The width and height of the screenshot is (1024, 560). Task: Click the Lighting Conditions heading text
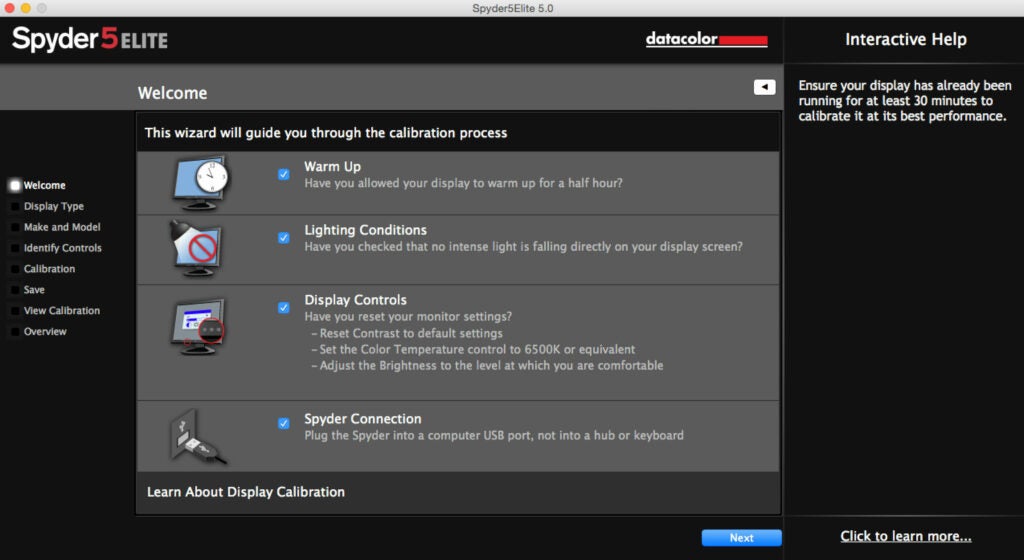pos(365,230)
